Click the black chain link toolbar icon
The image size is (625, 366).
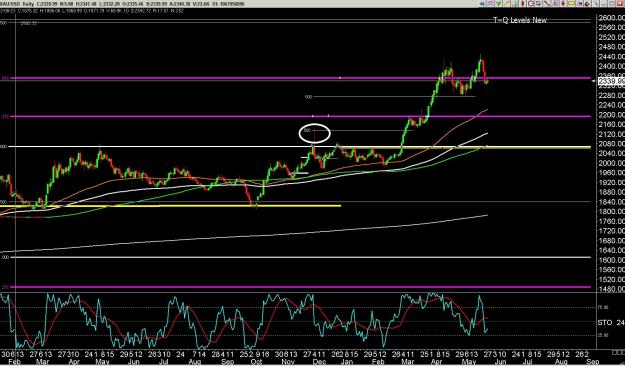coord(587,4)
